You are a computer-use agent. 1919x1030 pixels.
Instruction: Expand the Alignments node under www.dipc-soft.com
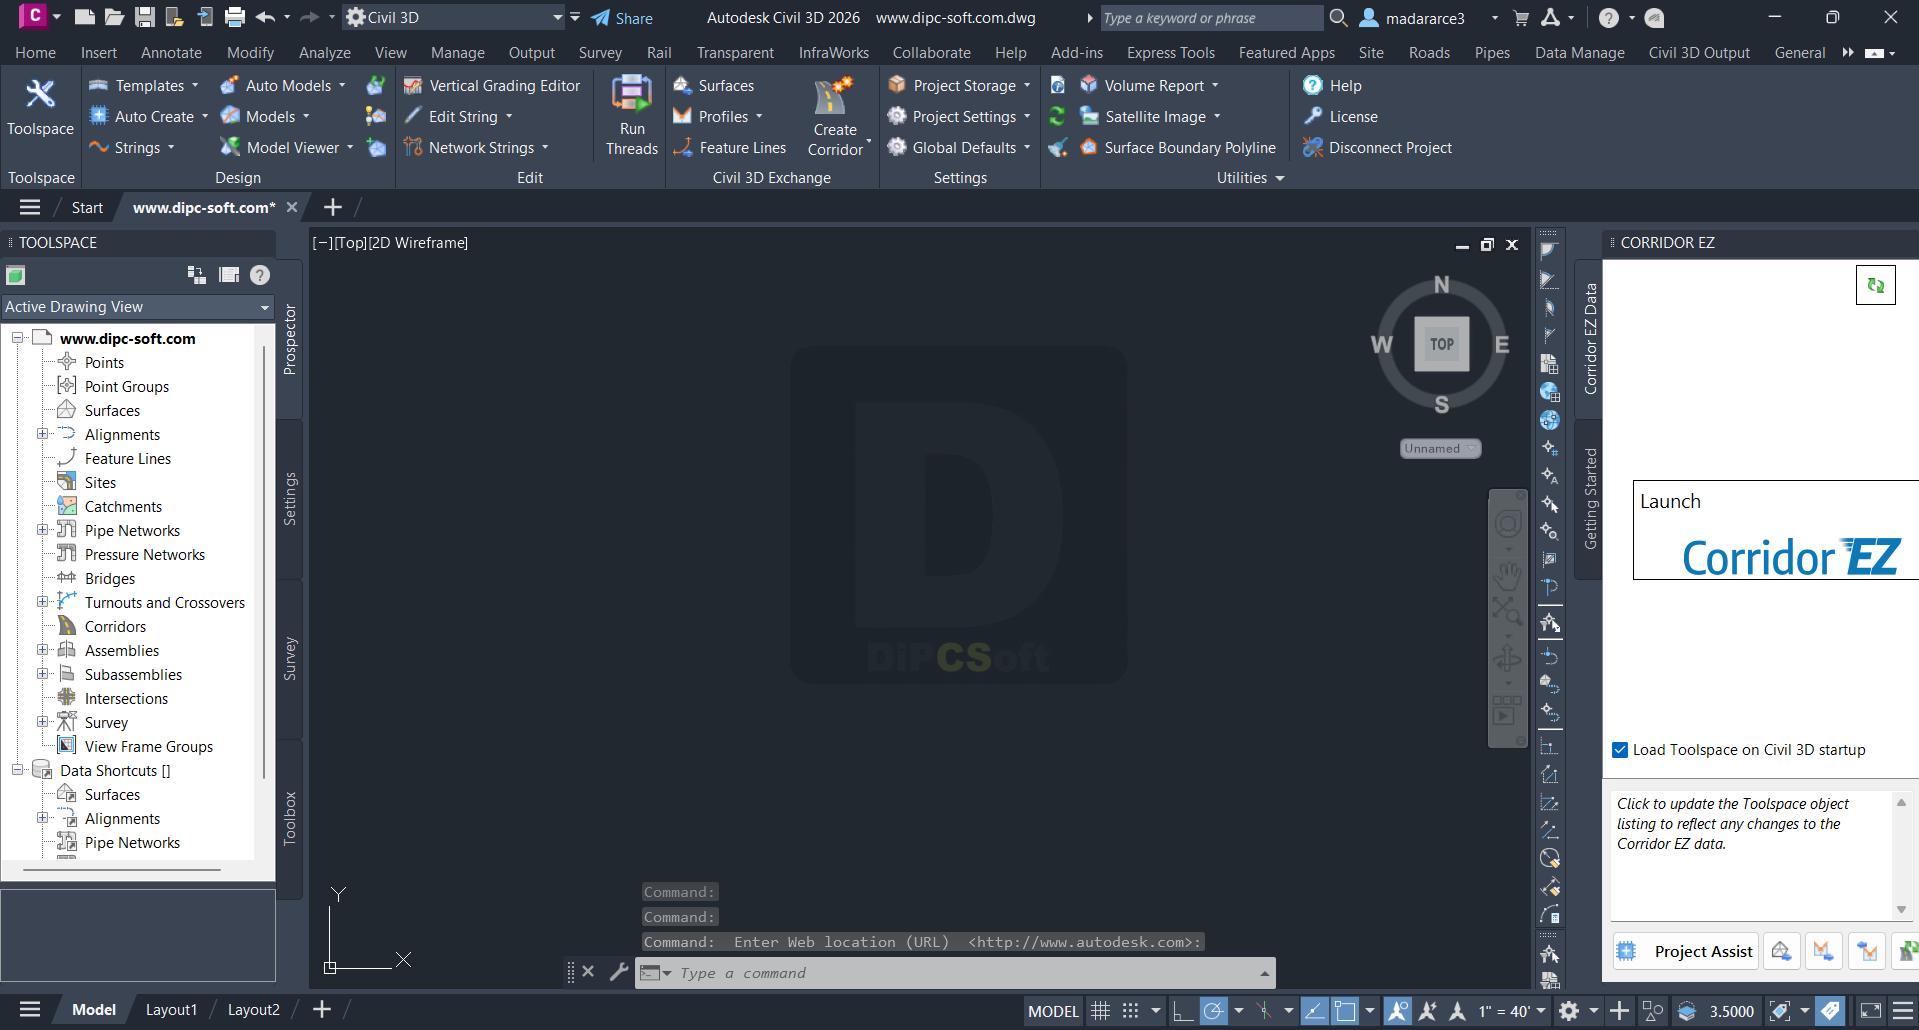coord(43,434)
